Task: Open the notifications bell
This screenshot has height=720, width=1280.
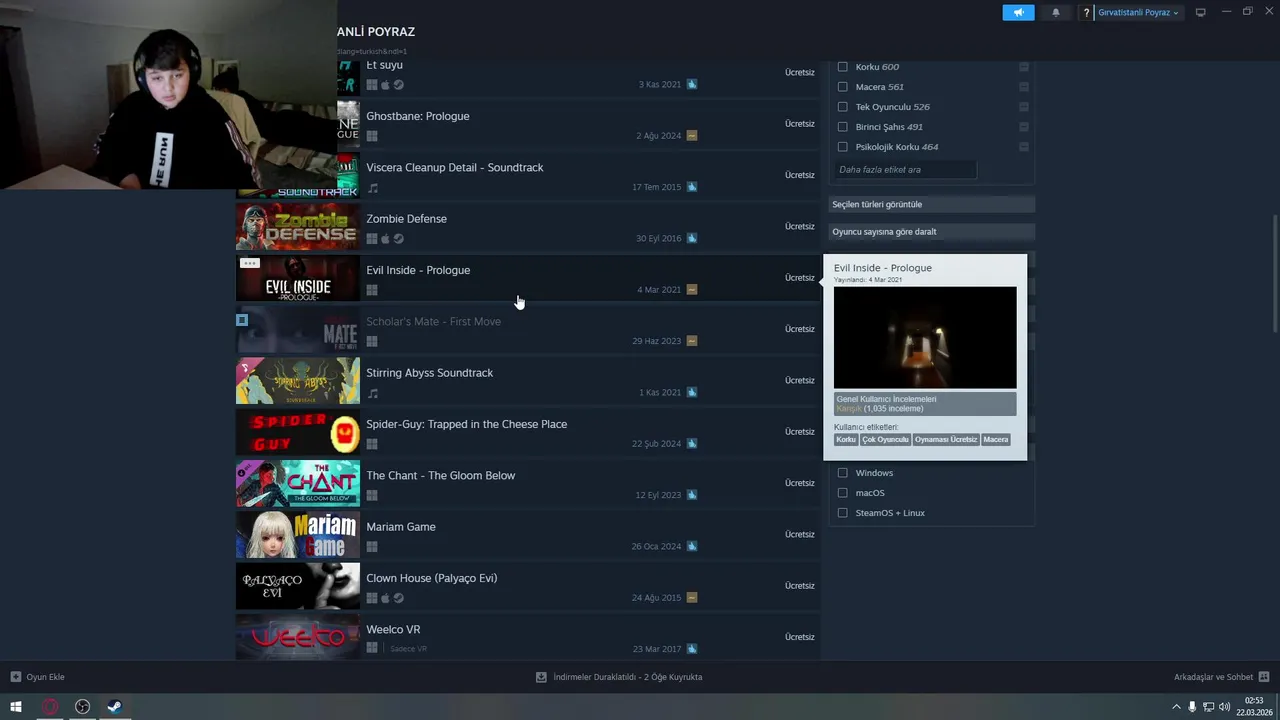Action: click(x=1056, y=12)
